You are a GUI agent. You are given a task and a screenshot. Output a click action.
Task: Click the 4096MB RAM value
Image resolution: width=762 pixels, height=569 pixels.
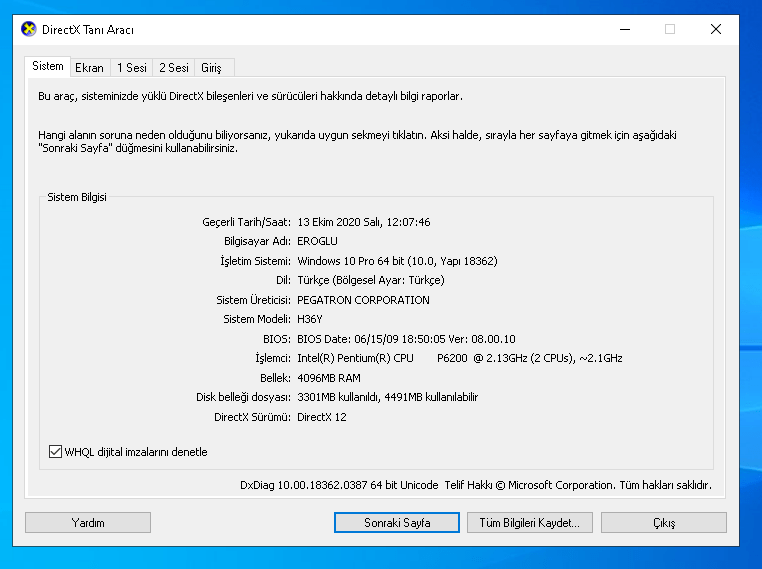pos(329,378)
